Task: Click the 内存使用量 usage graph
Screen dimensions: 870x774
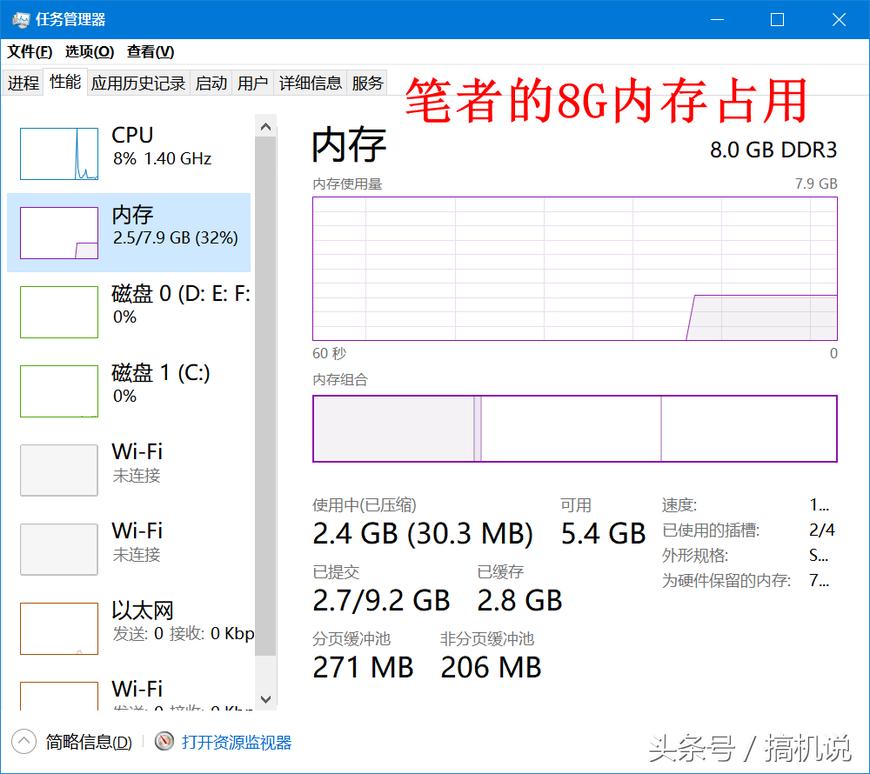Action: (575, 267)
